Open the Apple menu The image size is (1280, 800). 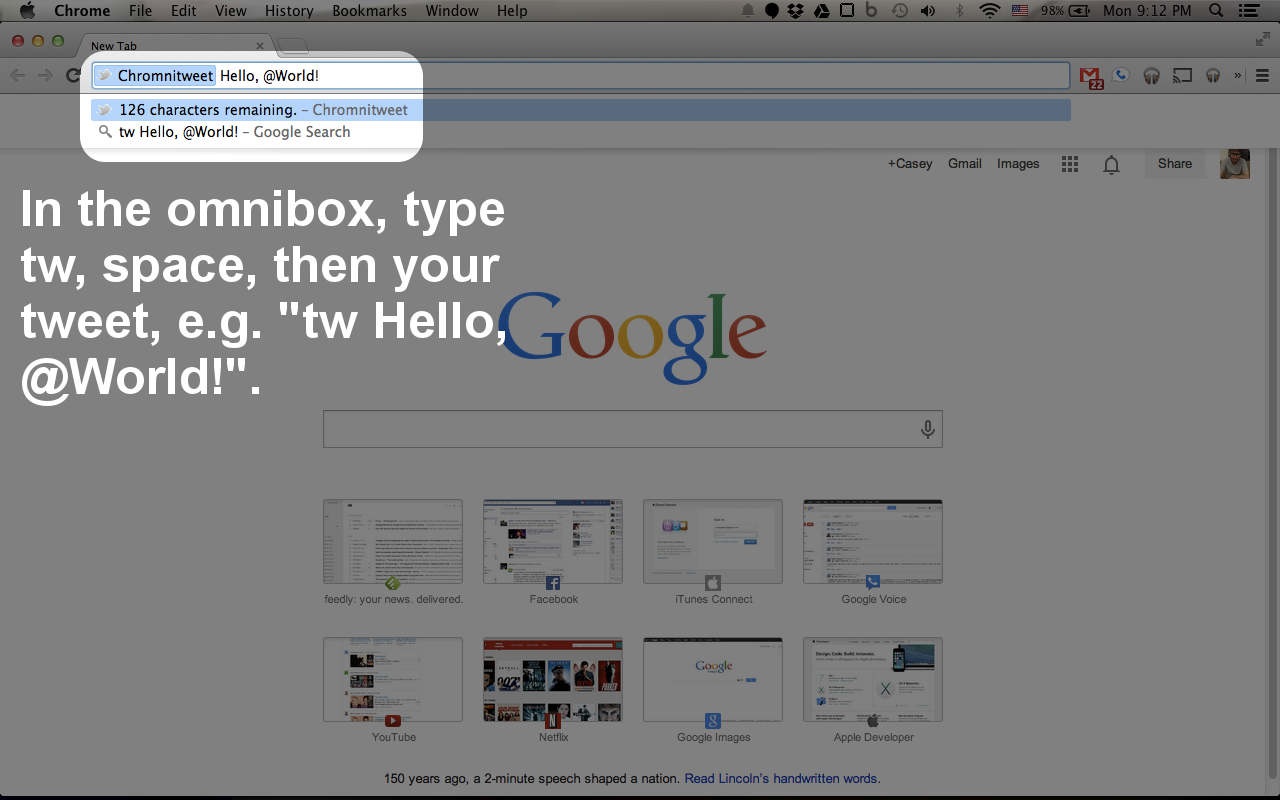27,11
